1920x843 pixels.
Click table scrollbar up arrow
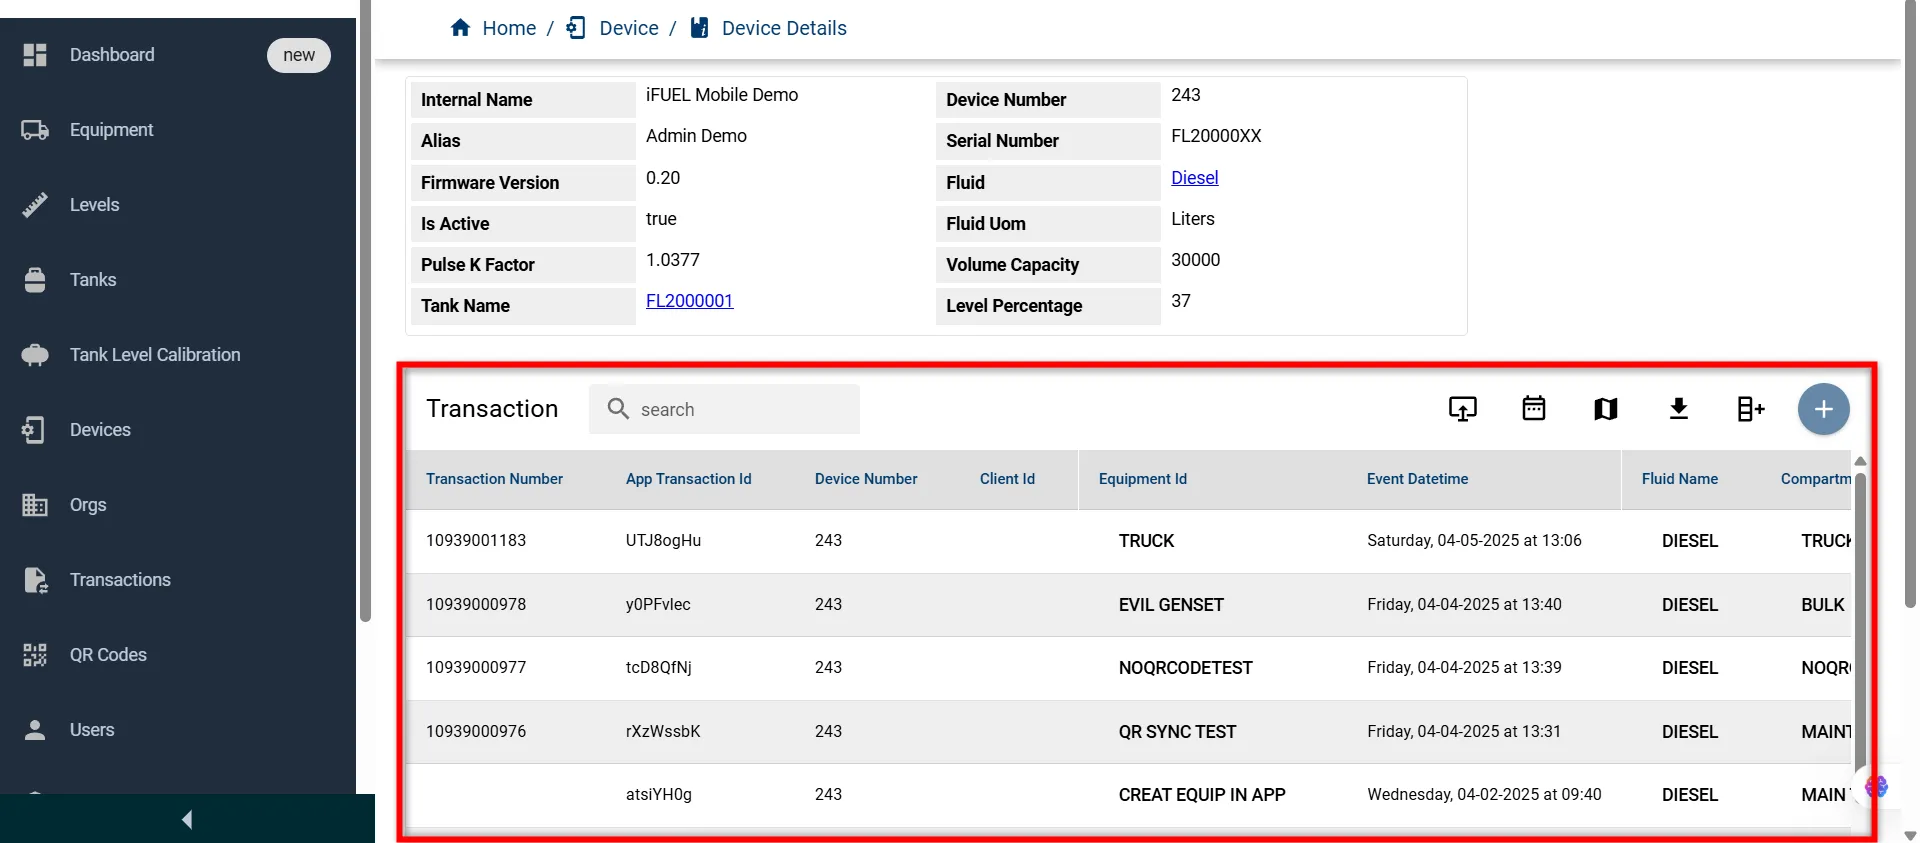1860,461
